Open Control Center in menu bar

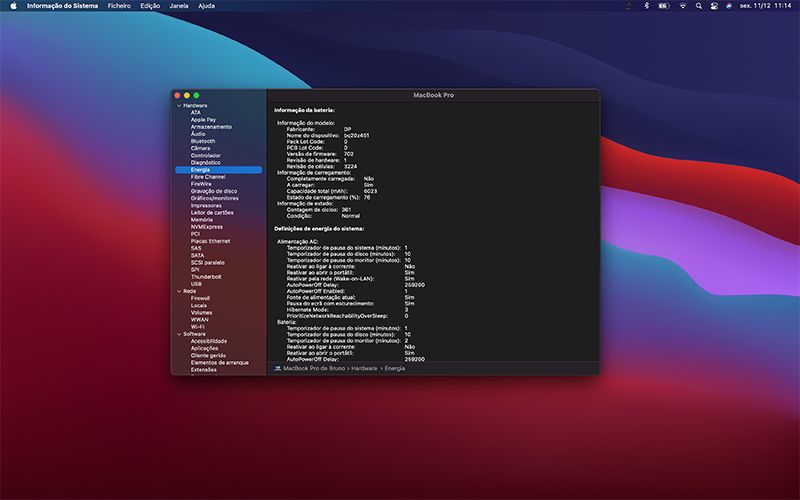coord(714,6)
